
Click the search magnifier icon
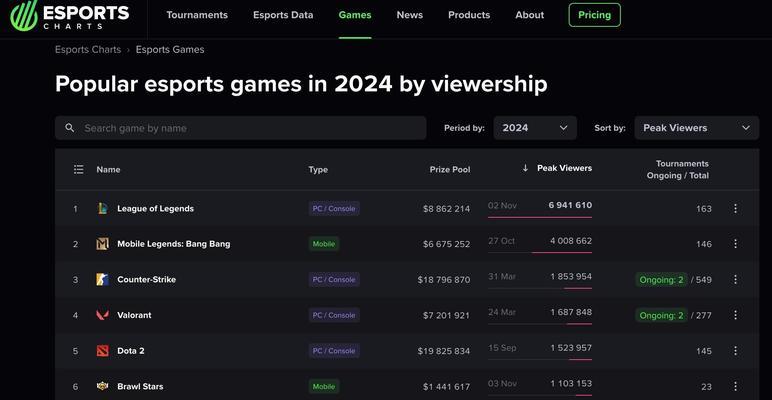tap(70, 128)
